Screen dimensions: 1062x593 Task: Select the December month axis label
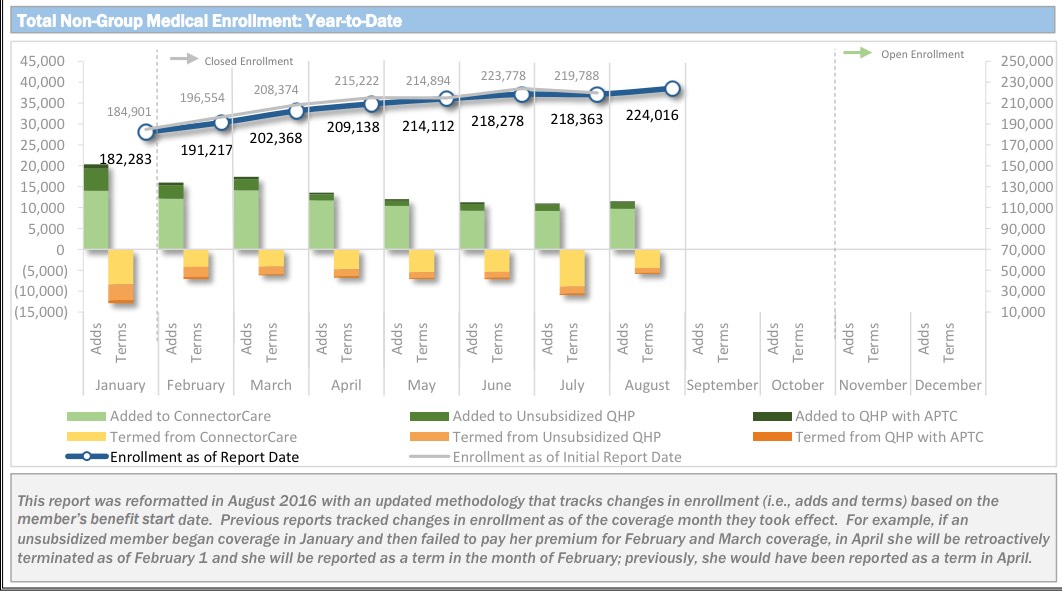coord(947,385)
